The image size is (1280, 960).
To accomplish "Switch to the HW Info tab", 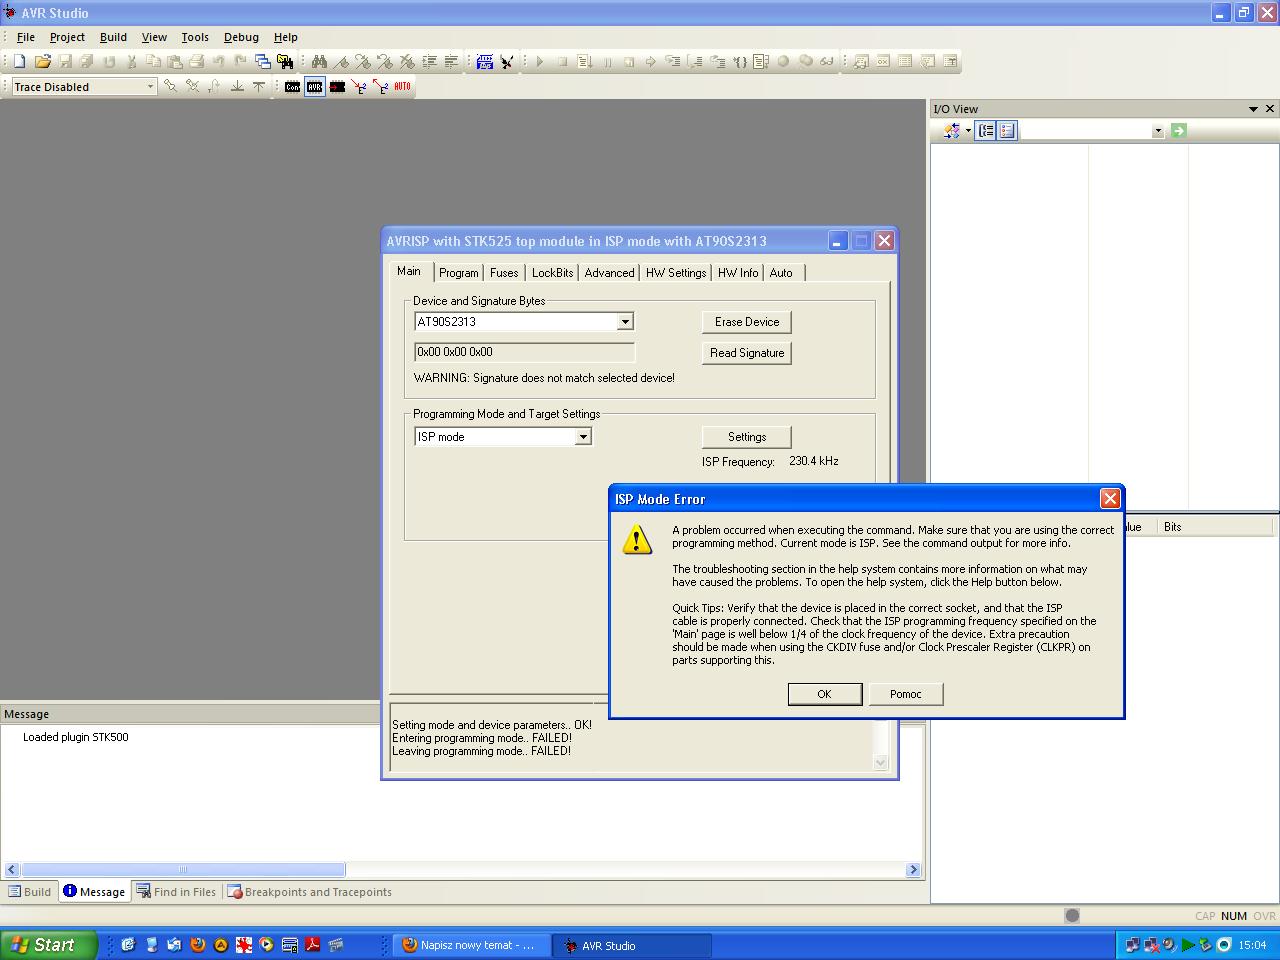I will click(738, 273).
